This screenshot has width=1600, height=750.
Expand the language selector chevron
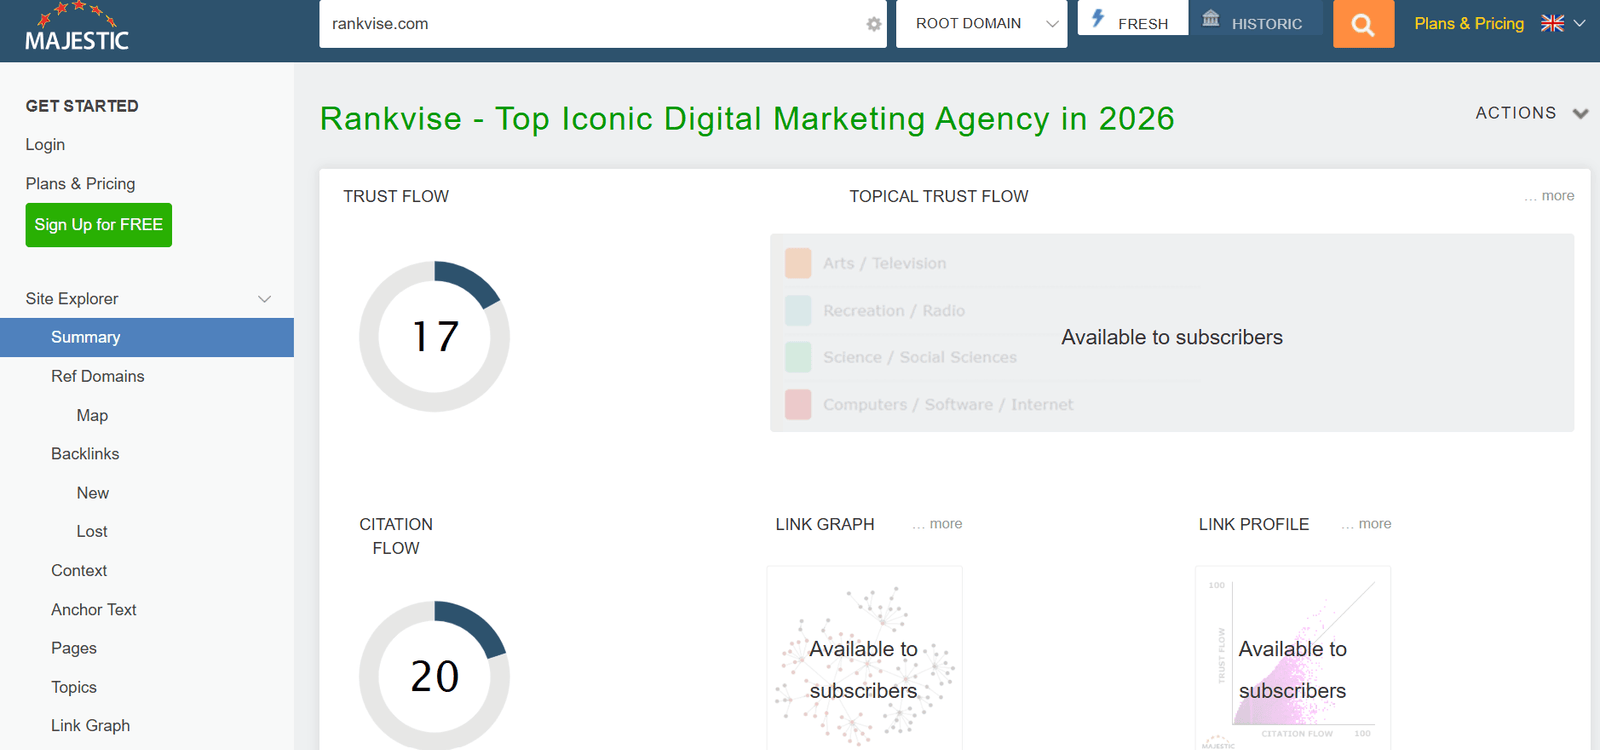(x=1580, y=23)
